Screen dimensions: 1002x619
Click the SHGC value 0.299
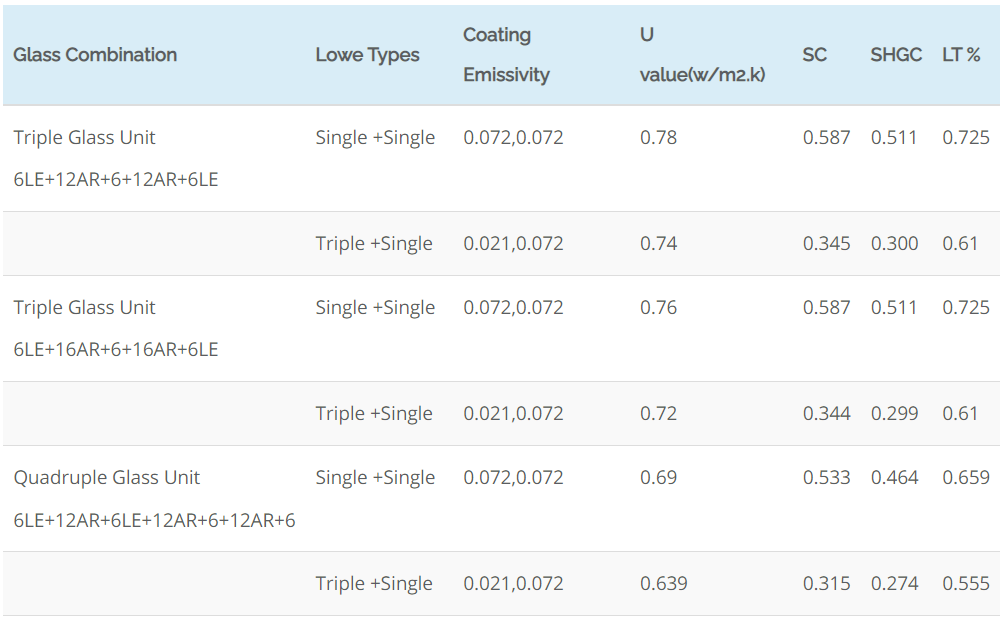[894, 414]
